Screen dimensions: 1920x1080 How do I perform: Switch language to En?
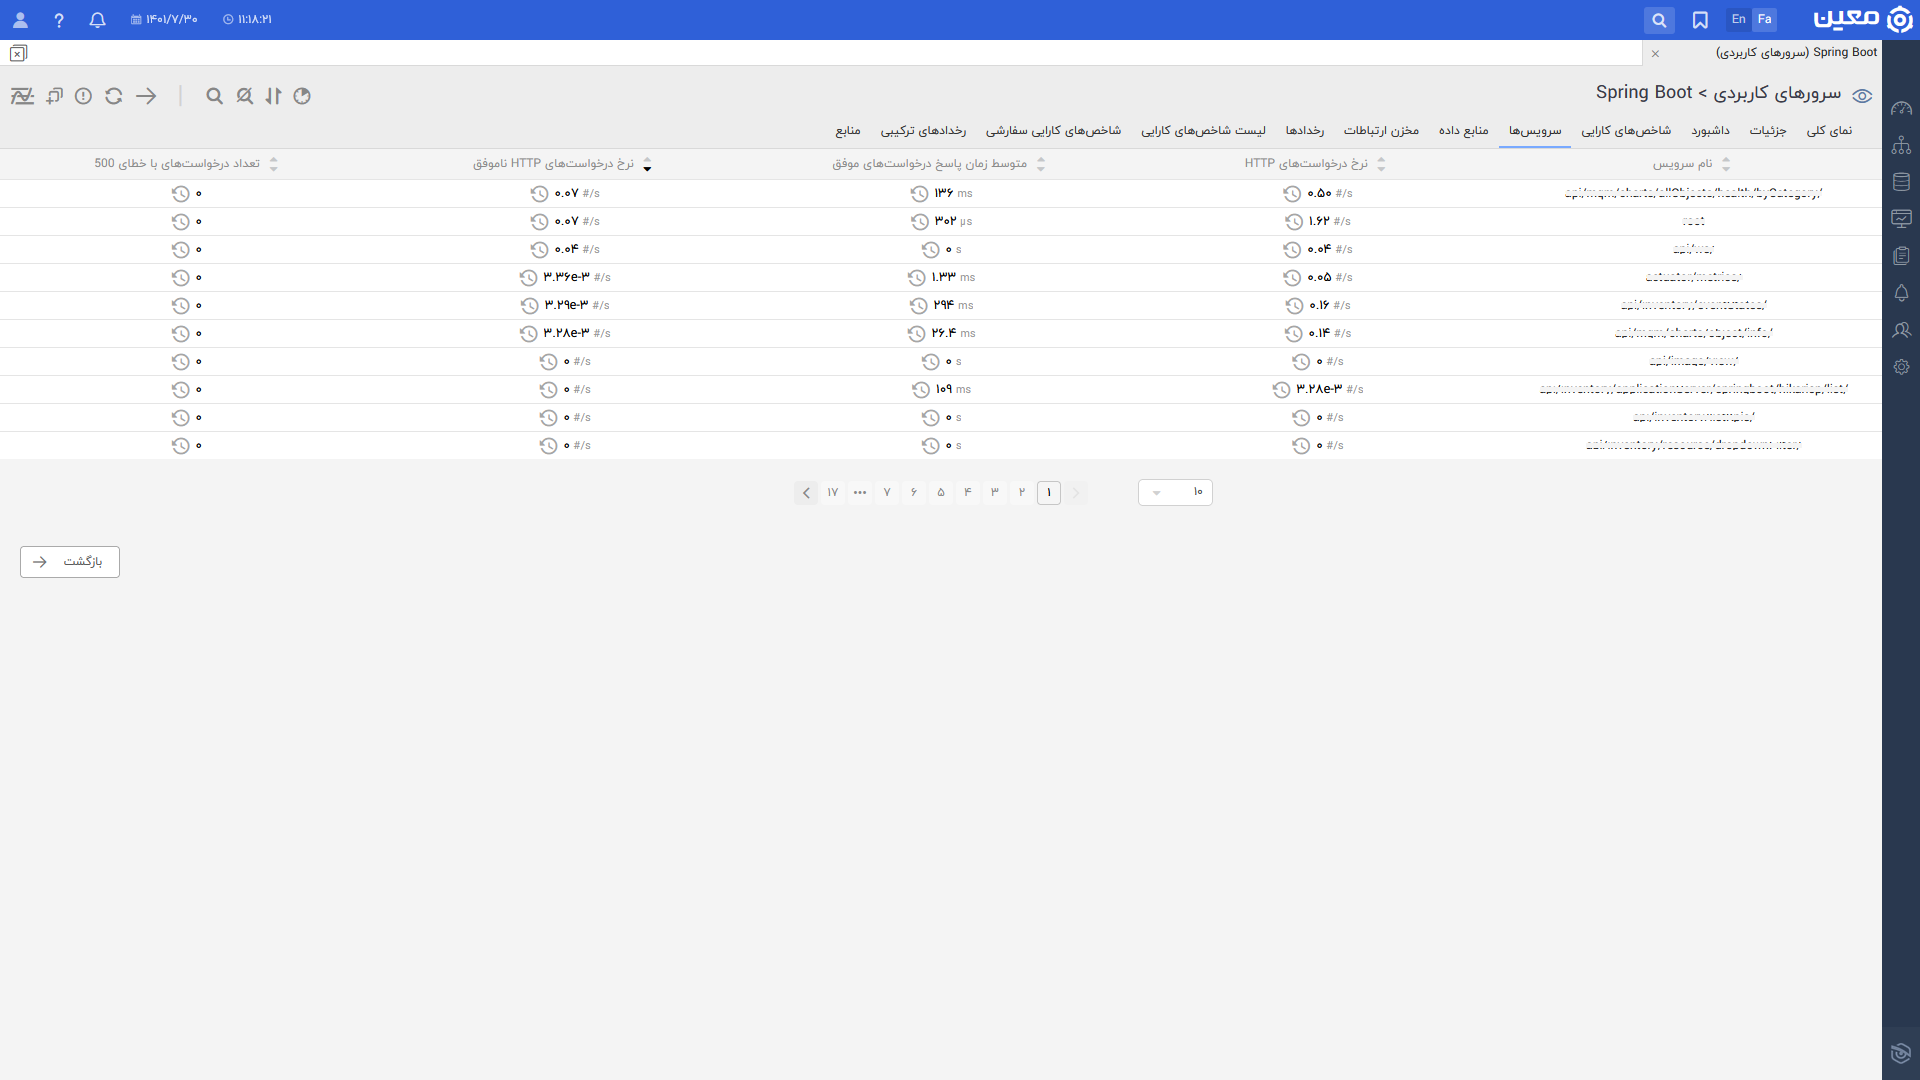pyautogui.click(x=1738, y=20)
